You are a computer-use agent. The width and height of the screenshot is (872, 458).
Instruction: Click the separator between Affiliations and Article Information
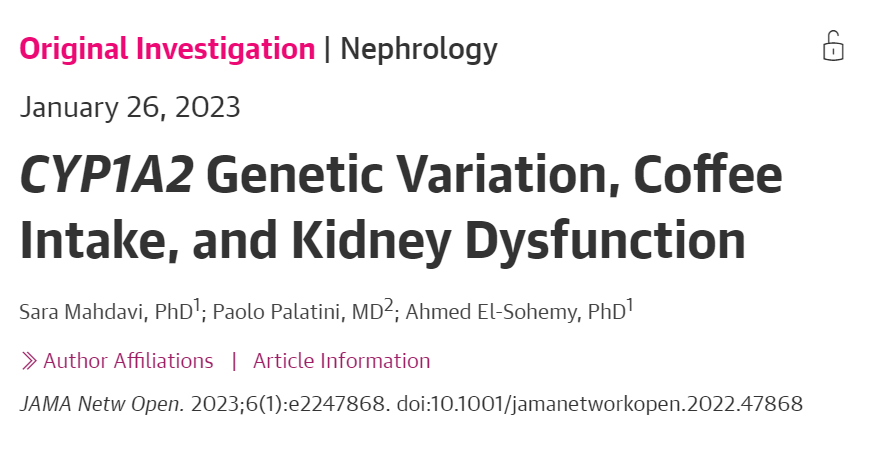pyautogui.click(x=234, y=361)
